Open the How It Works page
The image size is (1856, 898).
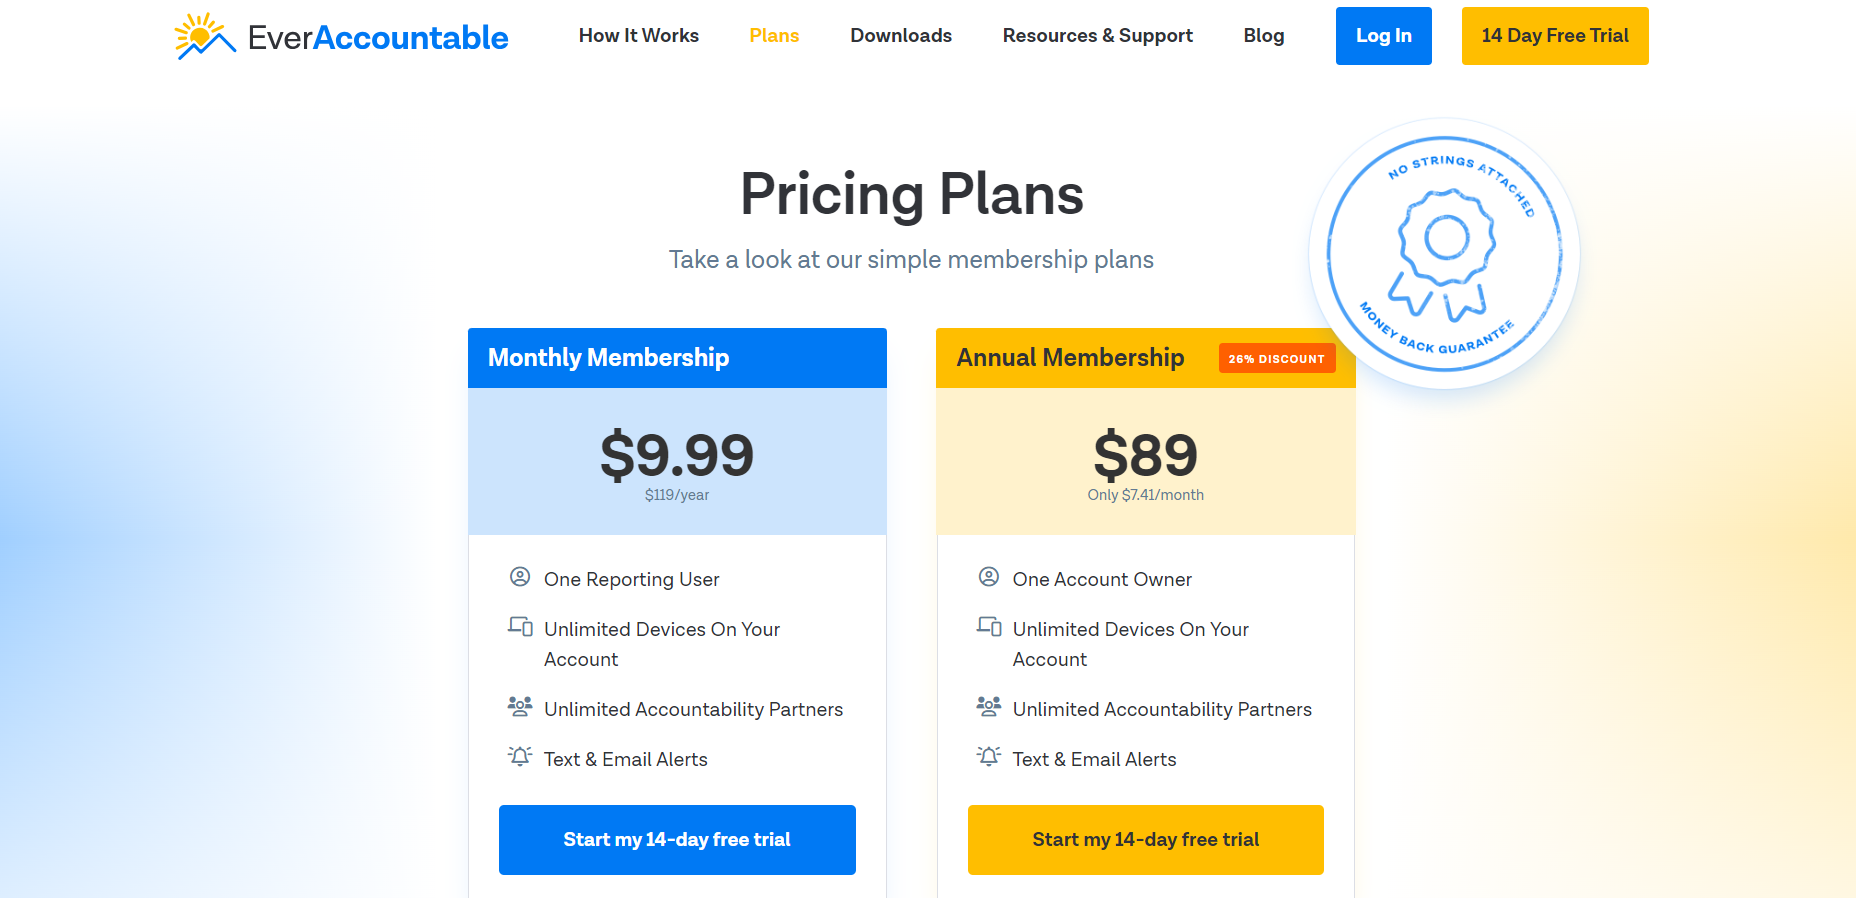[x=638, y=35]
